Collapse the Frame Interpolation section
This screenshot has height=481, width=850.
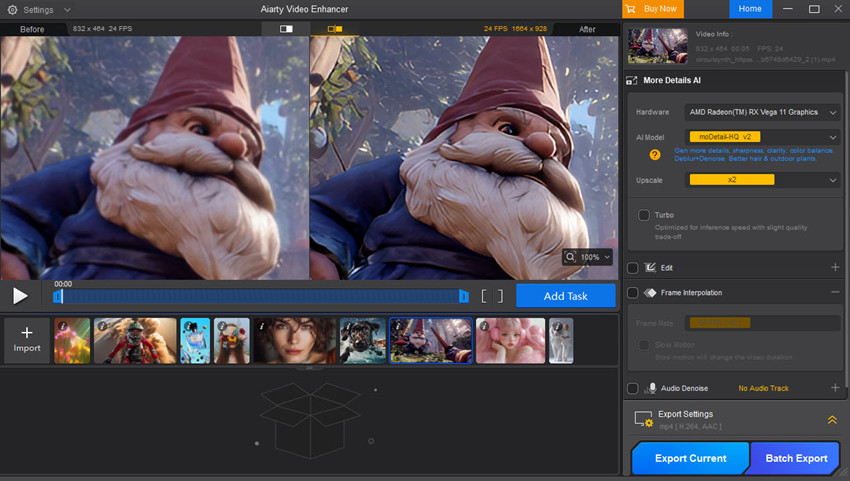click(x=835, y=292)
